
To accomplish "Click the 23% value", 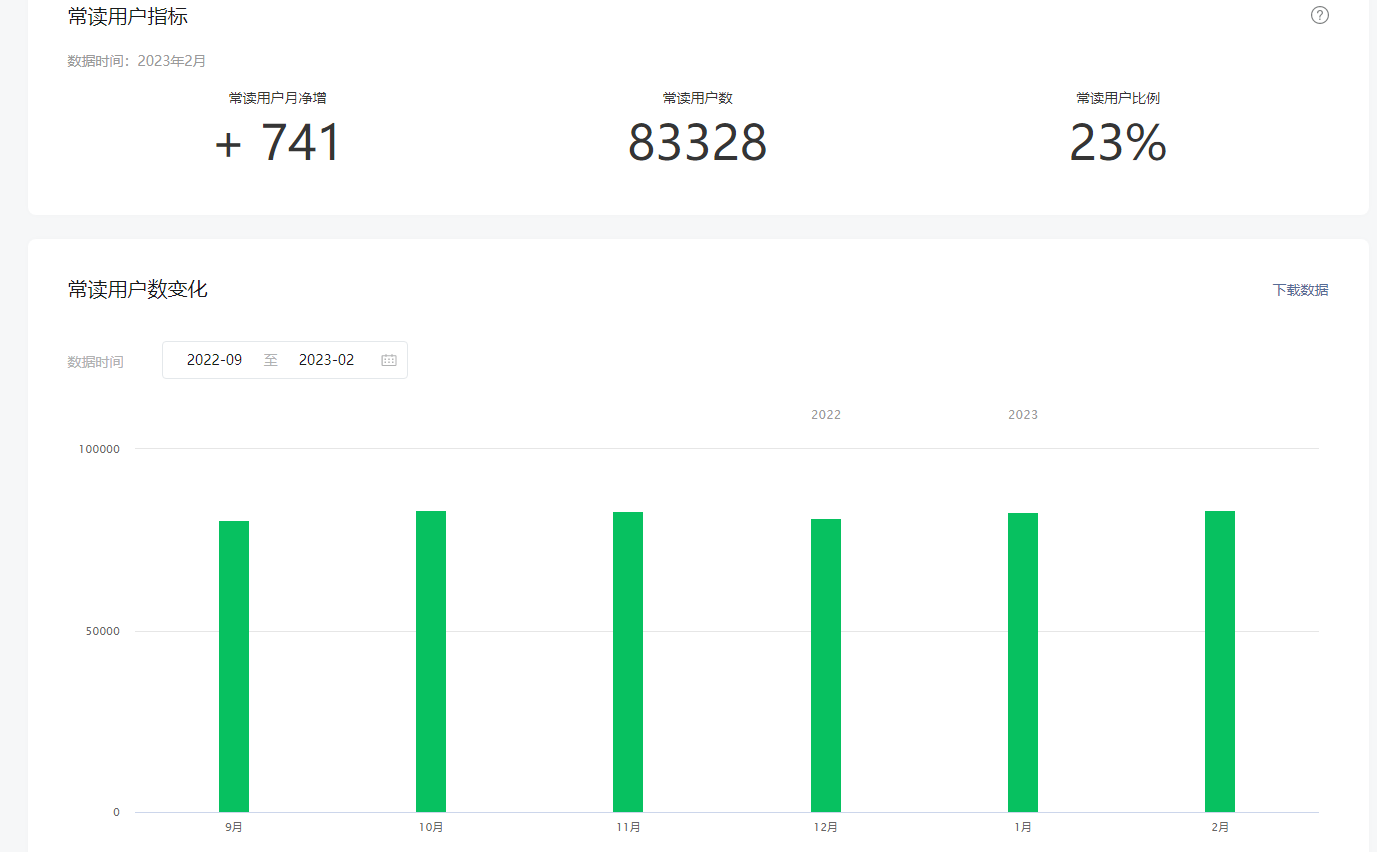I will point(1118,143).
